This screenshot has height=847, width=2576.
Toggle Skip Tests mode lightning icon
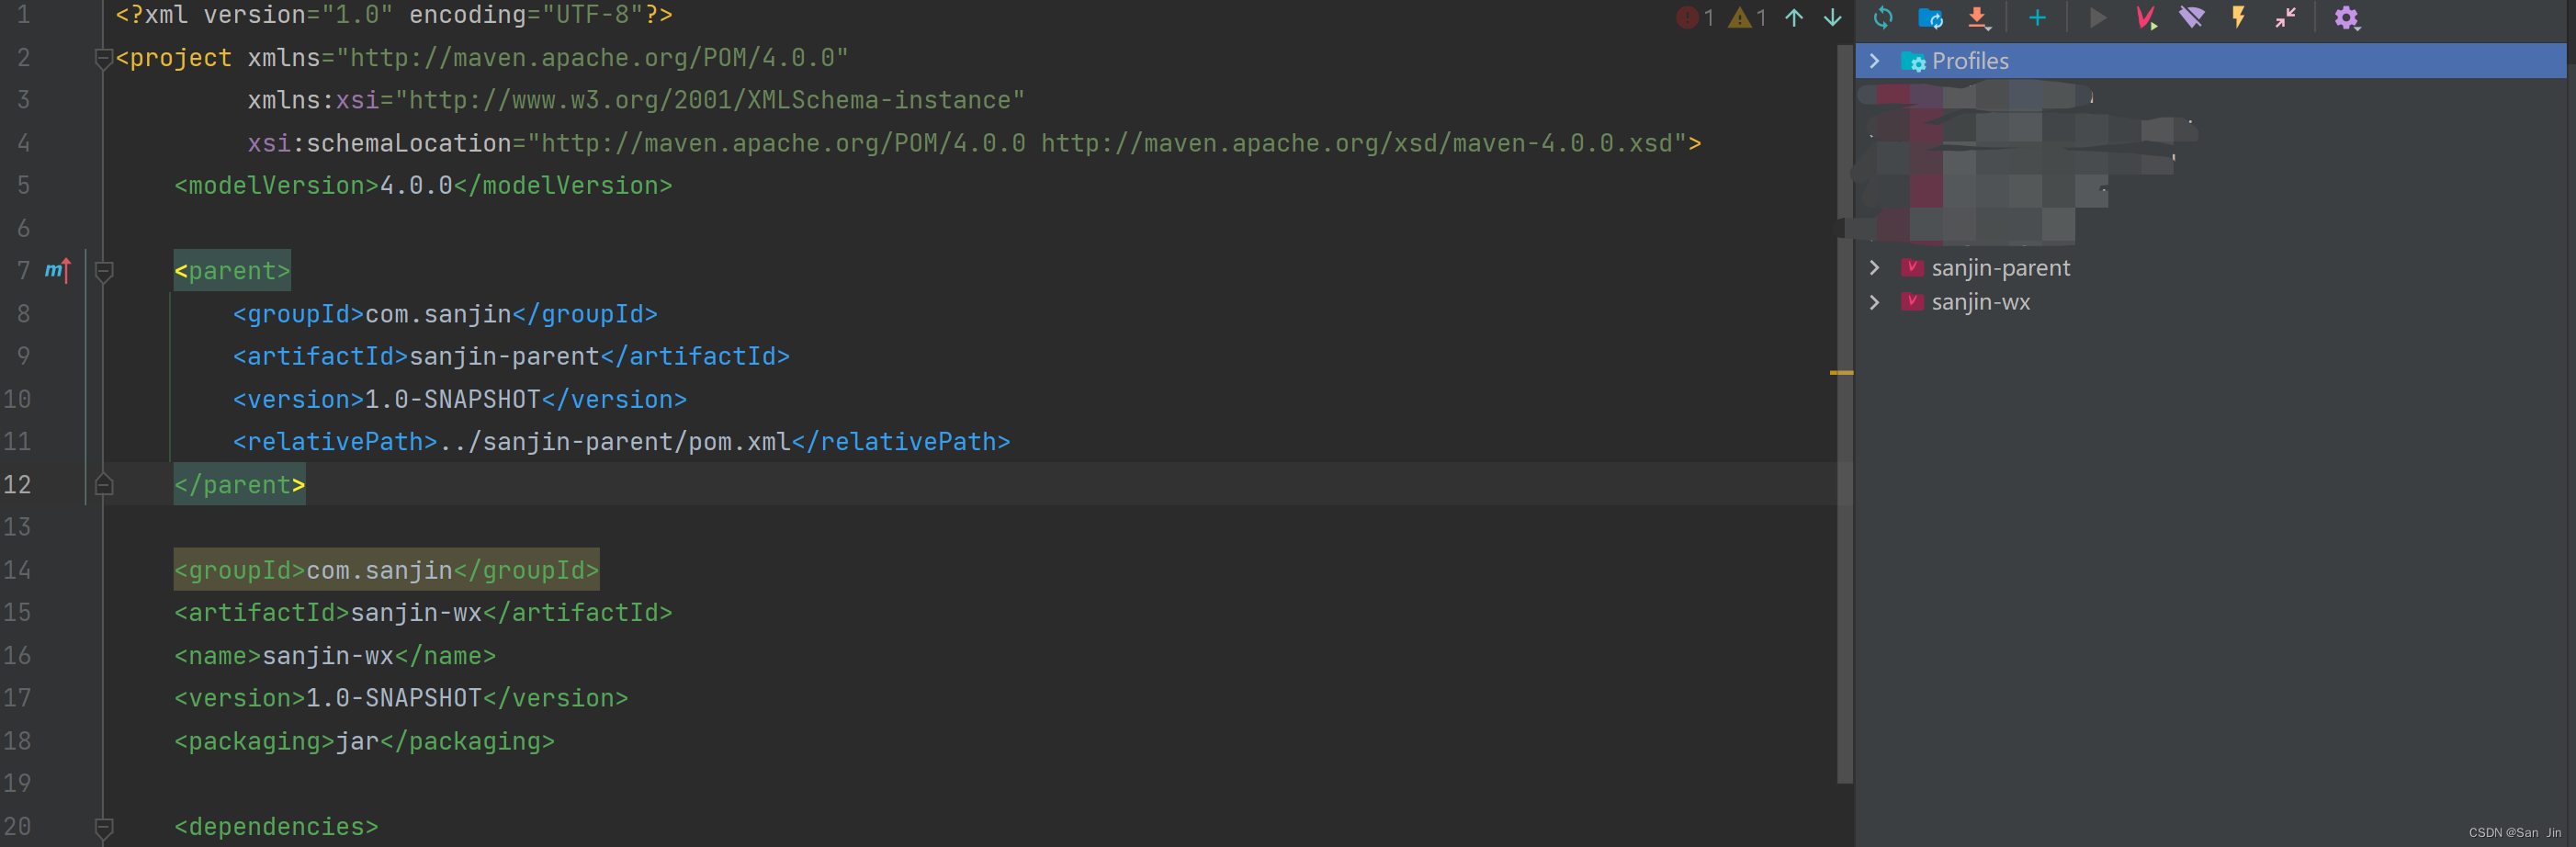[x=2238, y=18]
